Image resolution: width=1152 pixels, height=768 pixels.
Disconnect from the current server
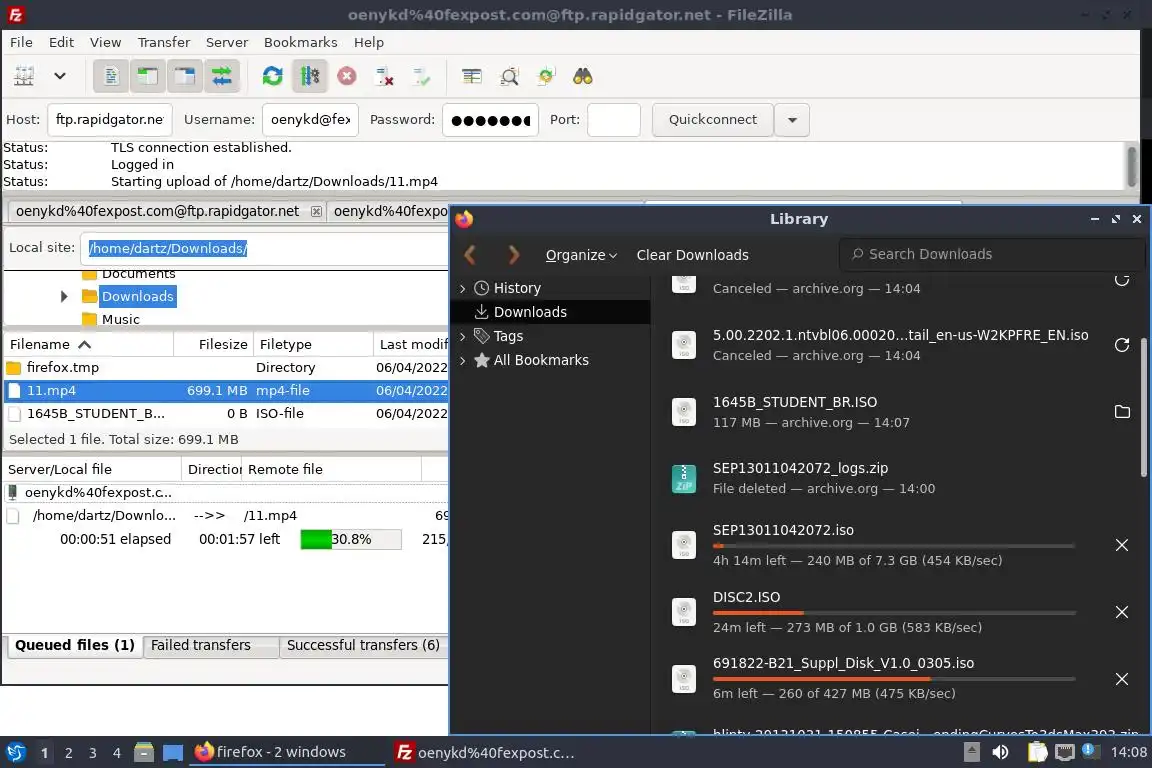(x=384, y=76)
